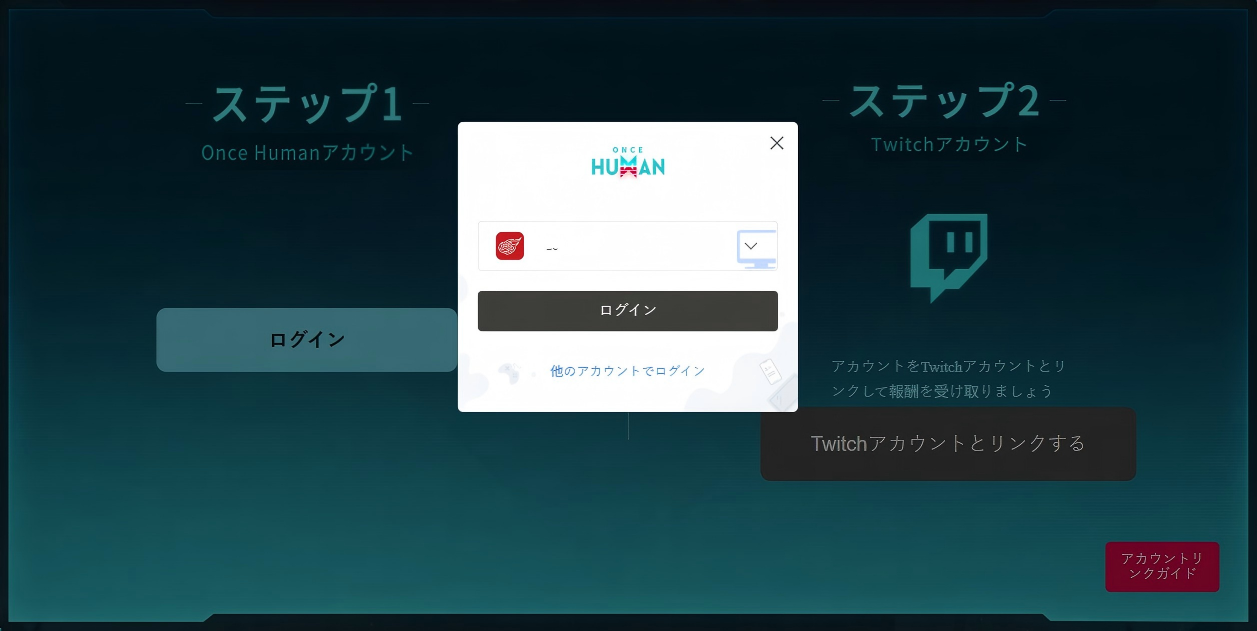Click the Step 1 ログイン button behind dialog
1257x631 pixels.
coord(307,340)
